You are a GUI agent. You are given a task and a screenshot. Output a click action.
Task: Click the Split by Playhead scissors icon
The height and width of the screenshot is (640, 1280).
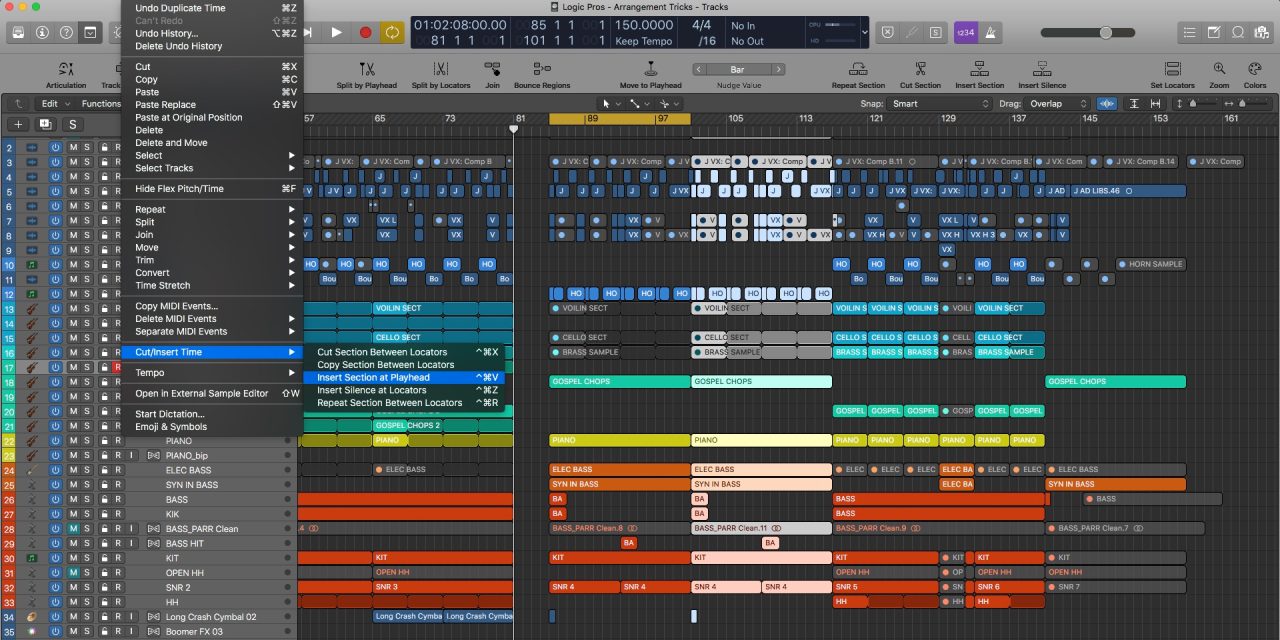(x=366, y=69)
